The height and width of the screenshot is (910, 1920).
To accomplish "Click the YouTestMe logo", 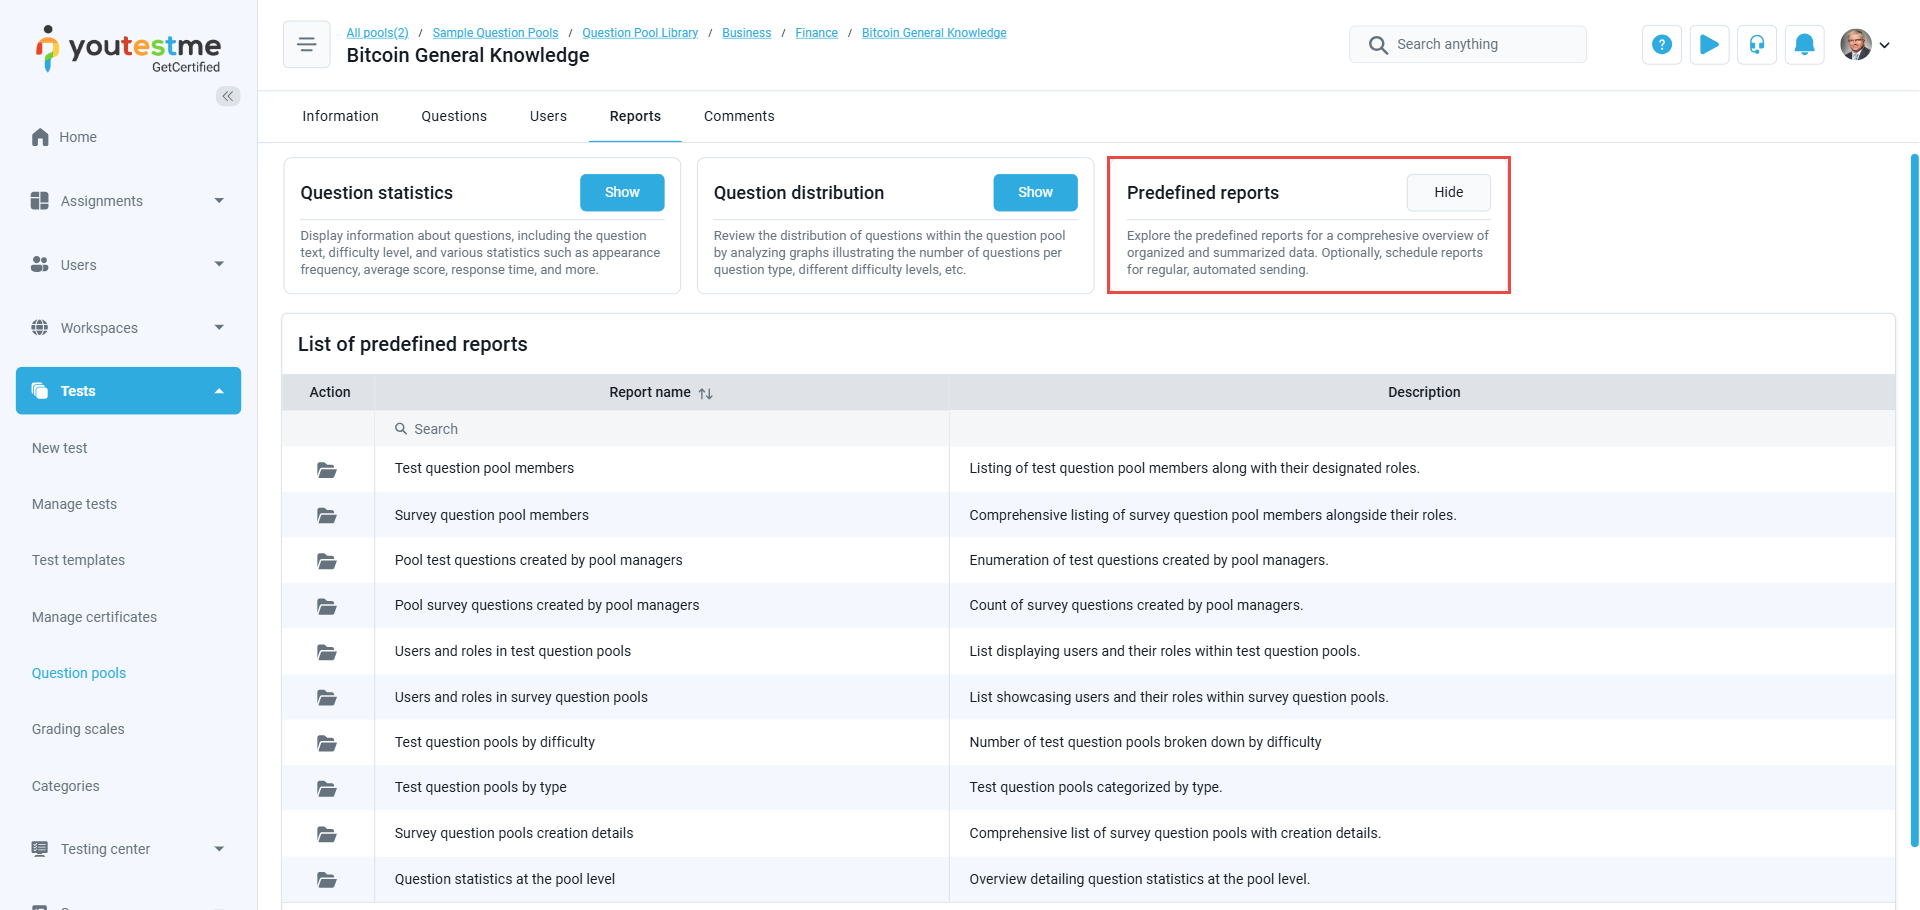I will [x=128, y=50].
